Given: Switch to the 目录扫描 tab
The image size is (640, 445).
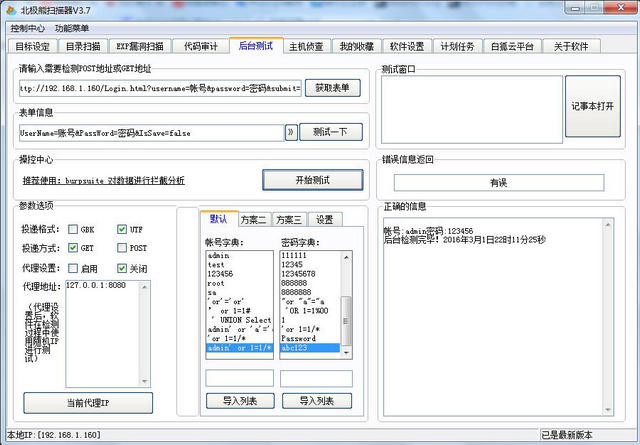Looking at the screenshot, I should 83,47.
